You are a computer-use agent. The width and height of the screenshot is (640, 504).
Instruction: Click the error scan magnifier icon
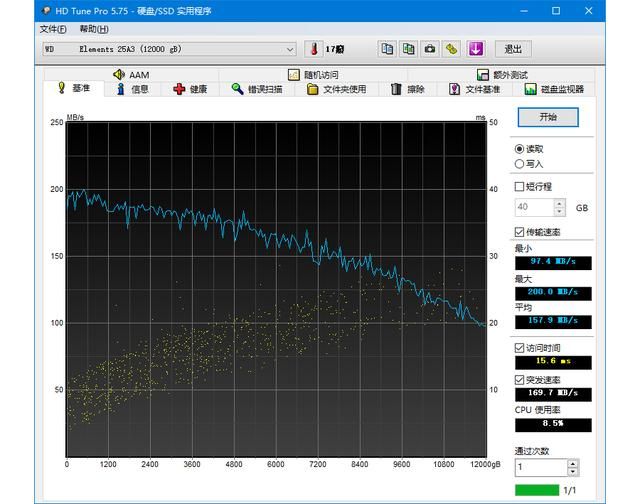tap(238, 89)
